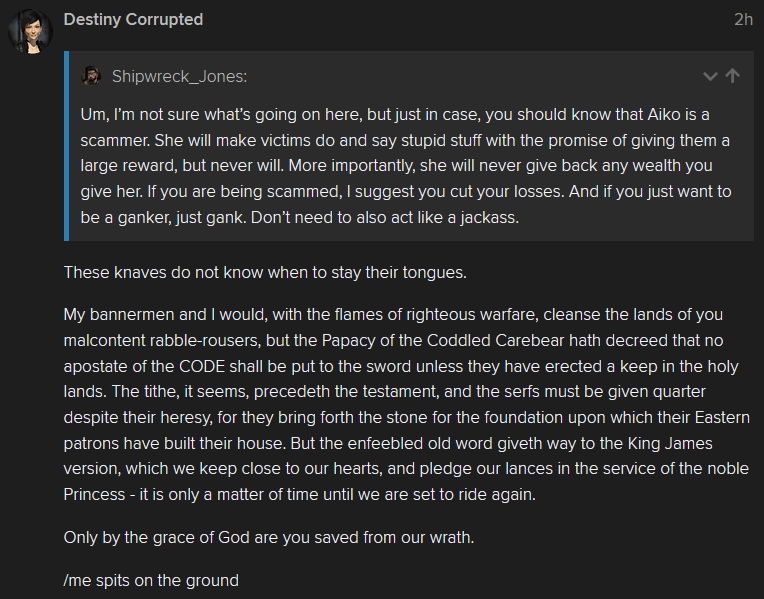Open the 2h post timestamp

(744, 19)
